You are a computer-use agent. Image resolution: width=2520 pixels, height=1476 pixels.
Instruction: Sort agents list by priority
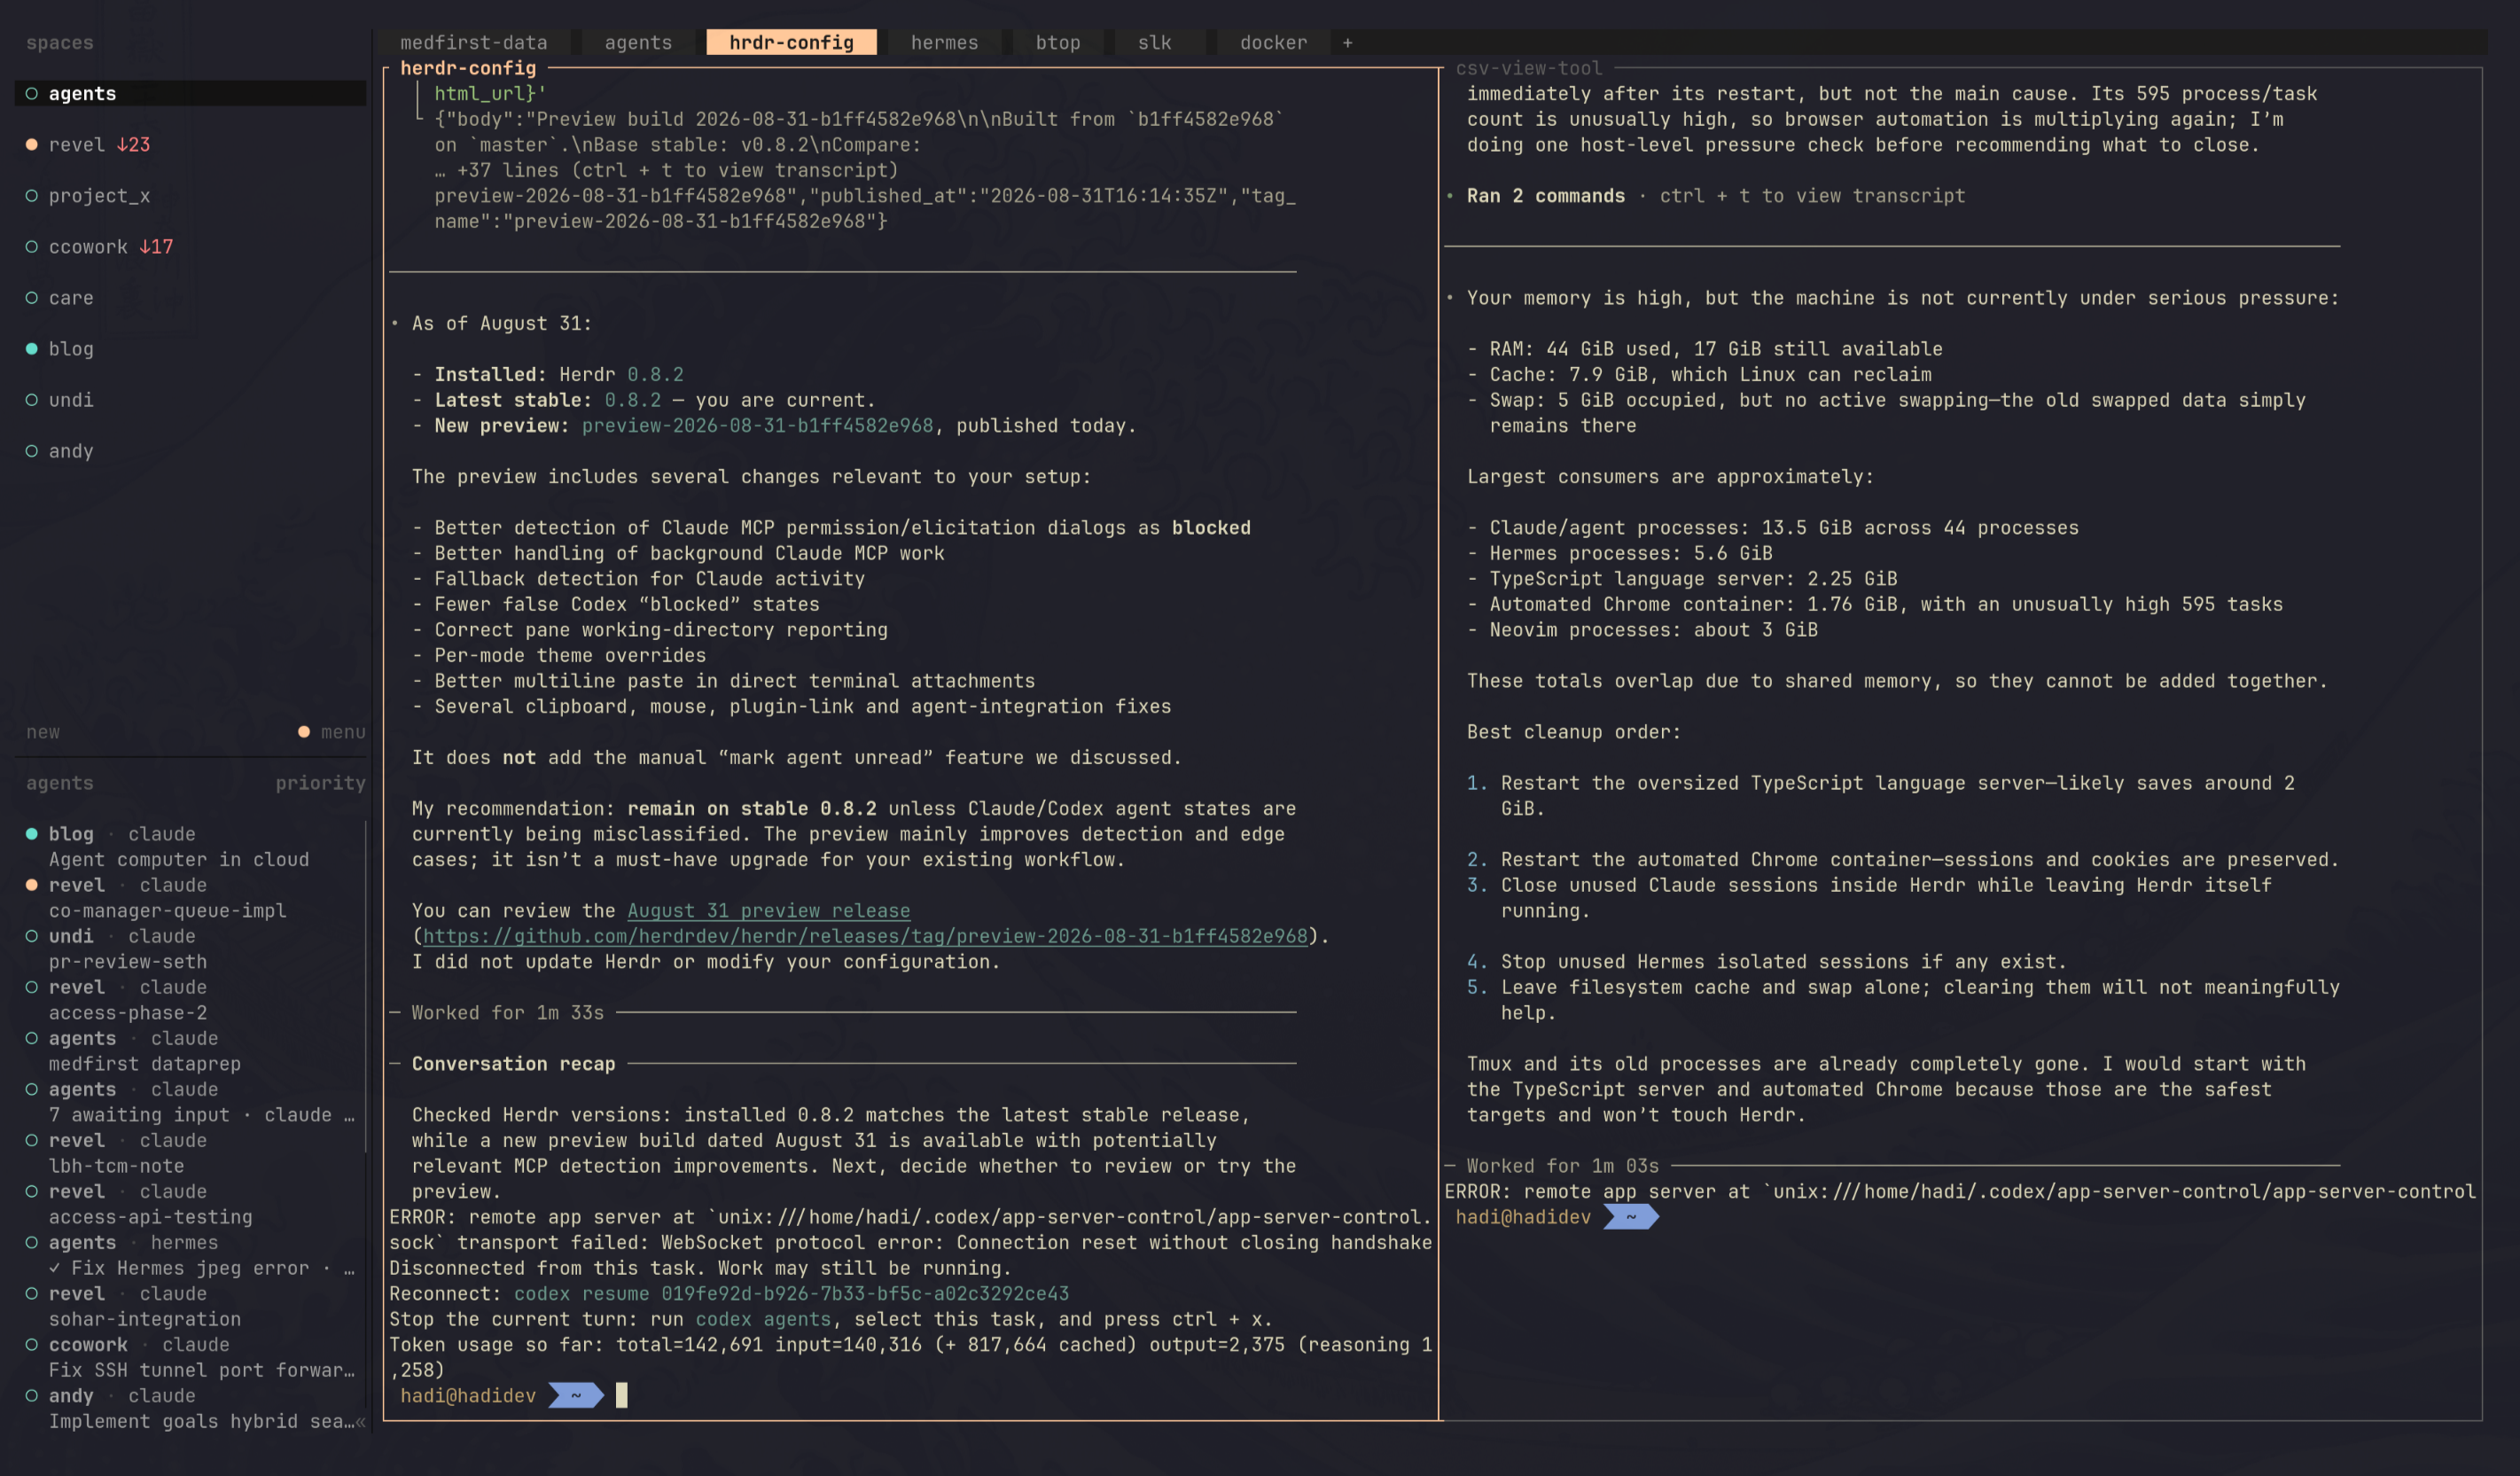[320, 782]
